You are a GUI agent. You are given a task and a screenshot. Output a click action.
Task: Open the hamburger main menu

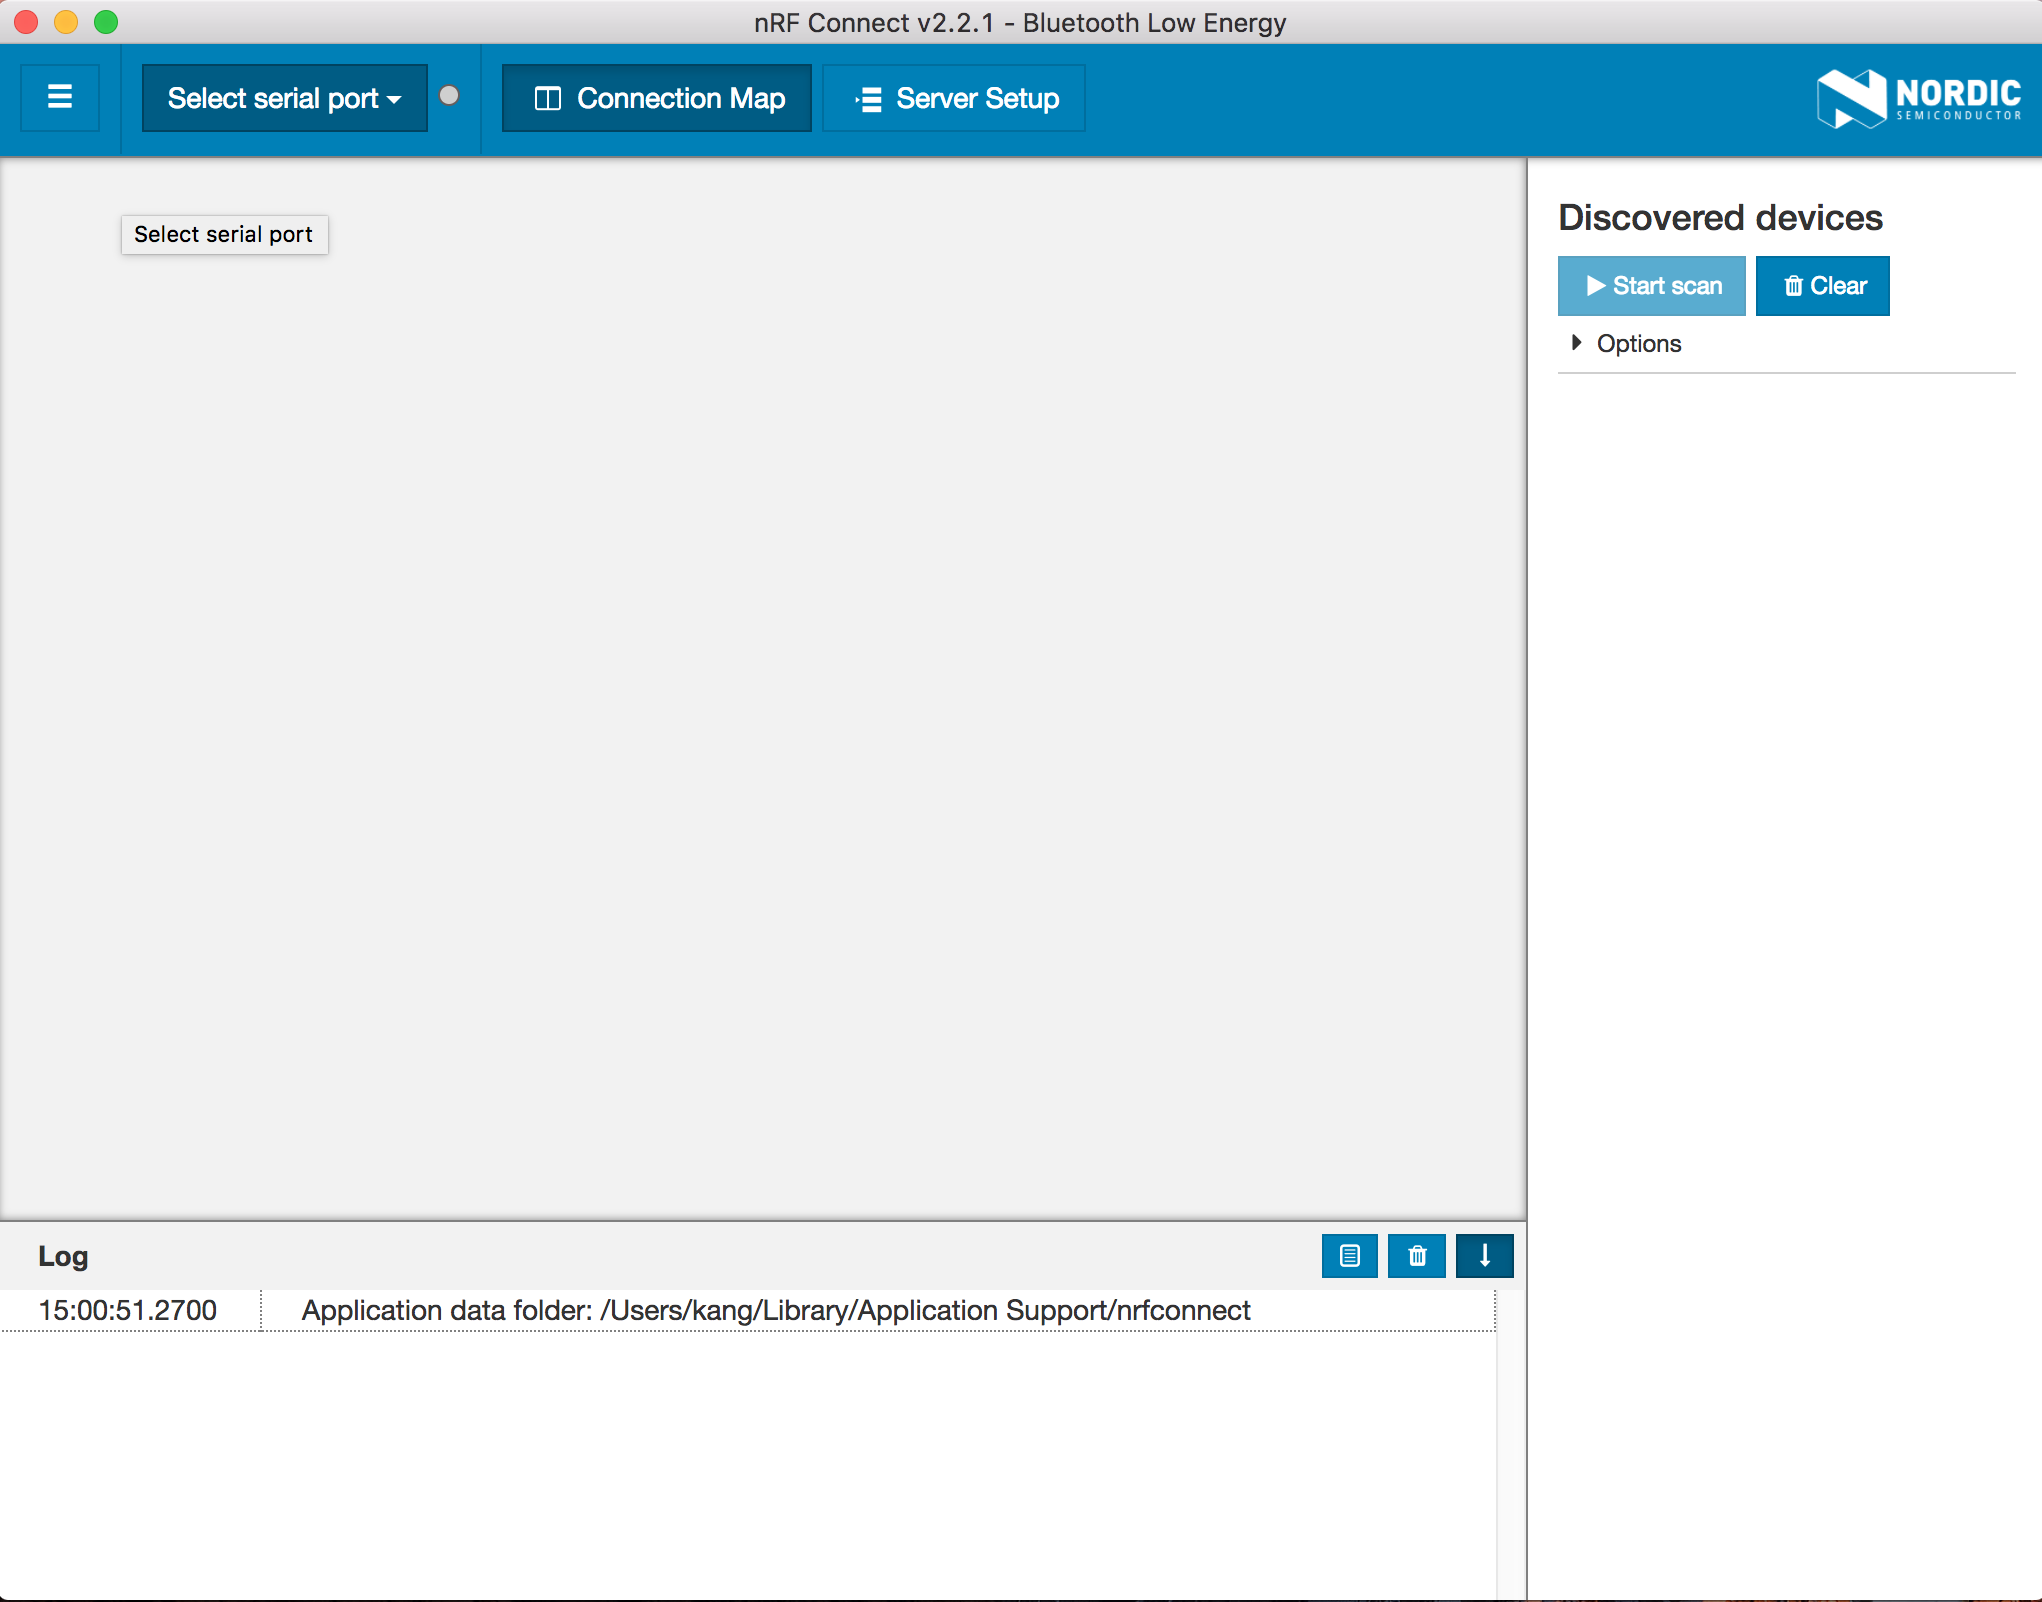[x=60, y=97]
